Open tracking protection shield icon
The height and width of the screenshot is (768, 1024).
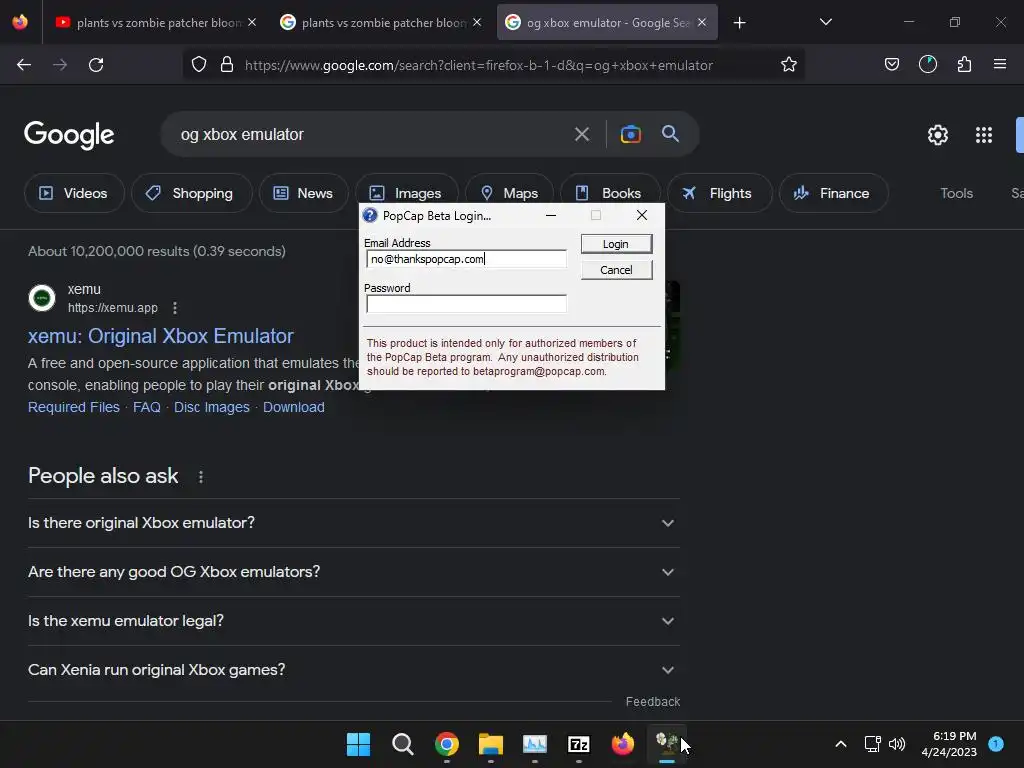click(x=199, y=65)
